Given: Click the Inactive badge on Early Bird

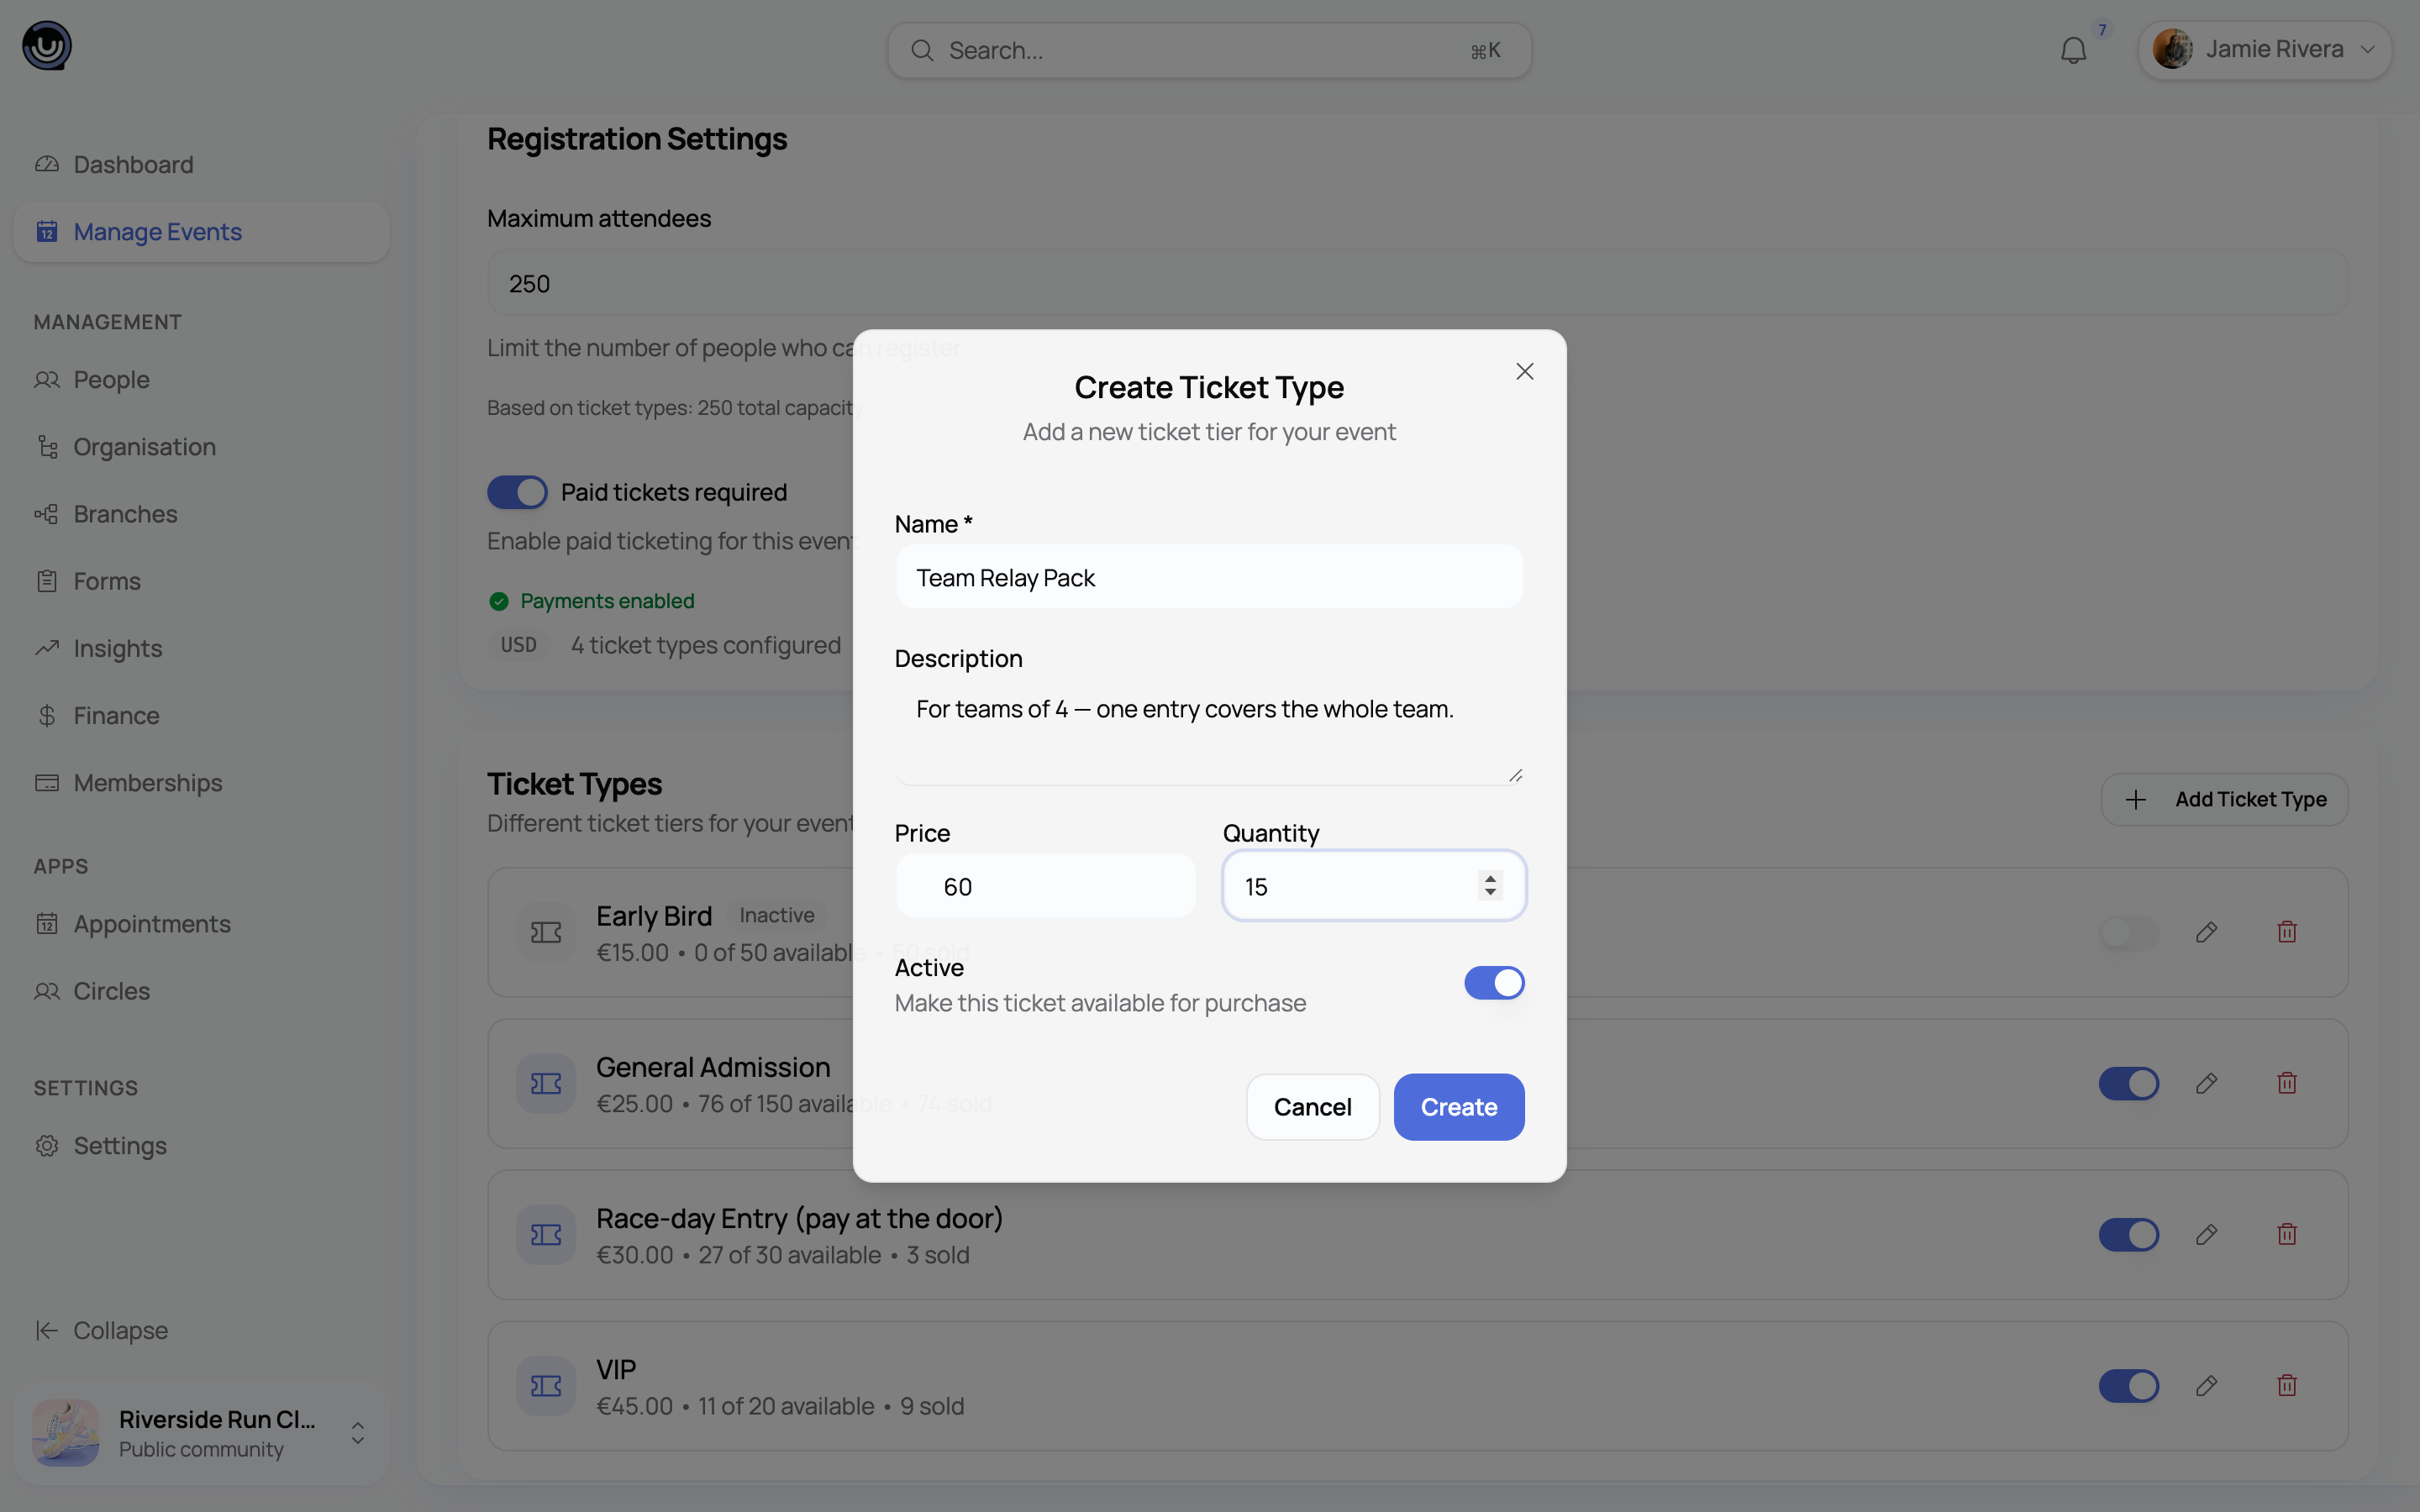Looking at the screenshot, I should [776, 915].
